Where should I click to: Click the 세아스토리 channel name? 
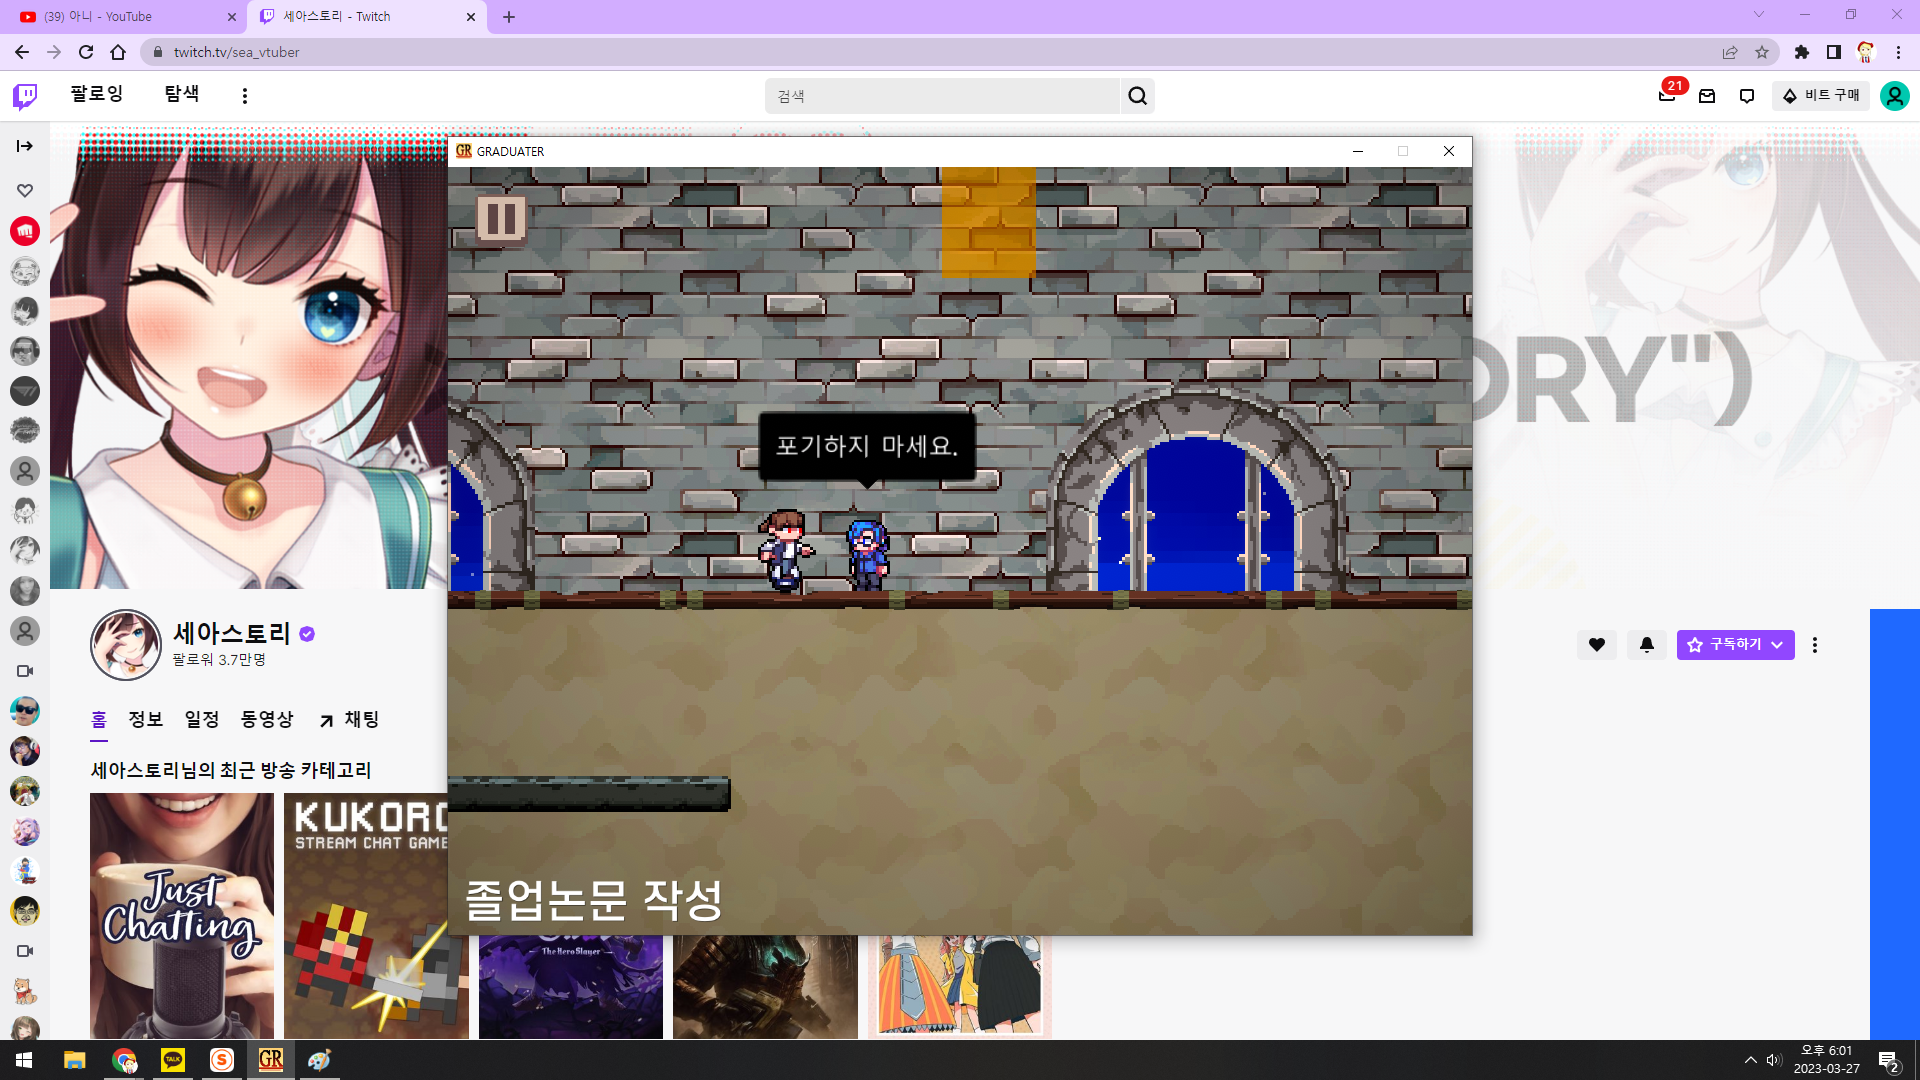(232, 633)
